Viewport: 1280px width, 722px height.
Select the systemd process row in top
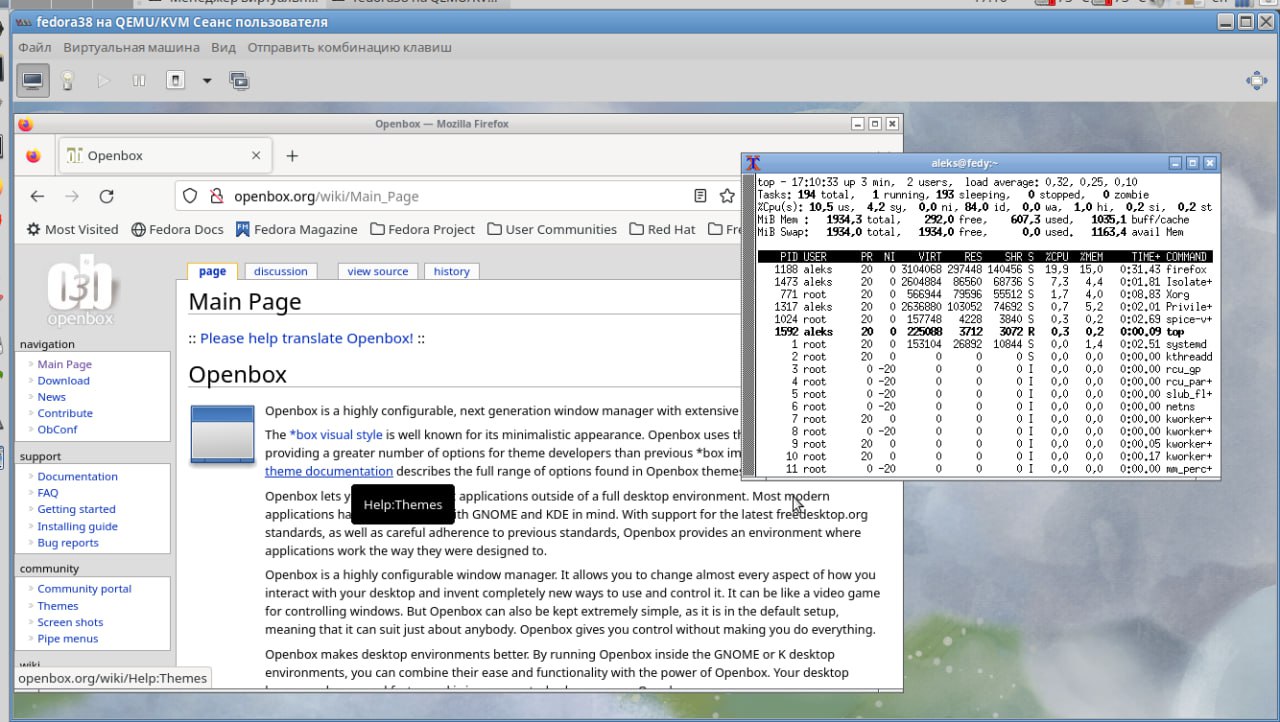(x=985, y=344)
